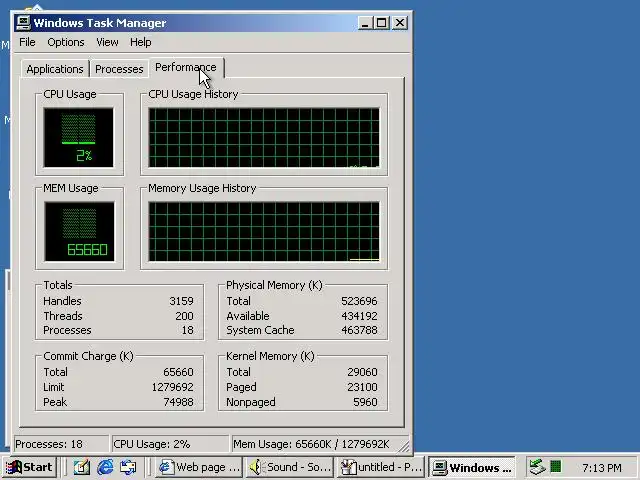Open the View menu
This screenshot has height=480, width=640.
click(107, 42)
